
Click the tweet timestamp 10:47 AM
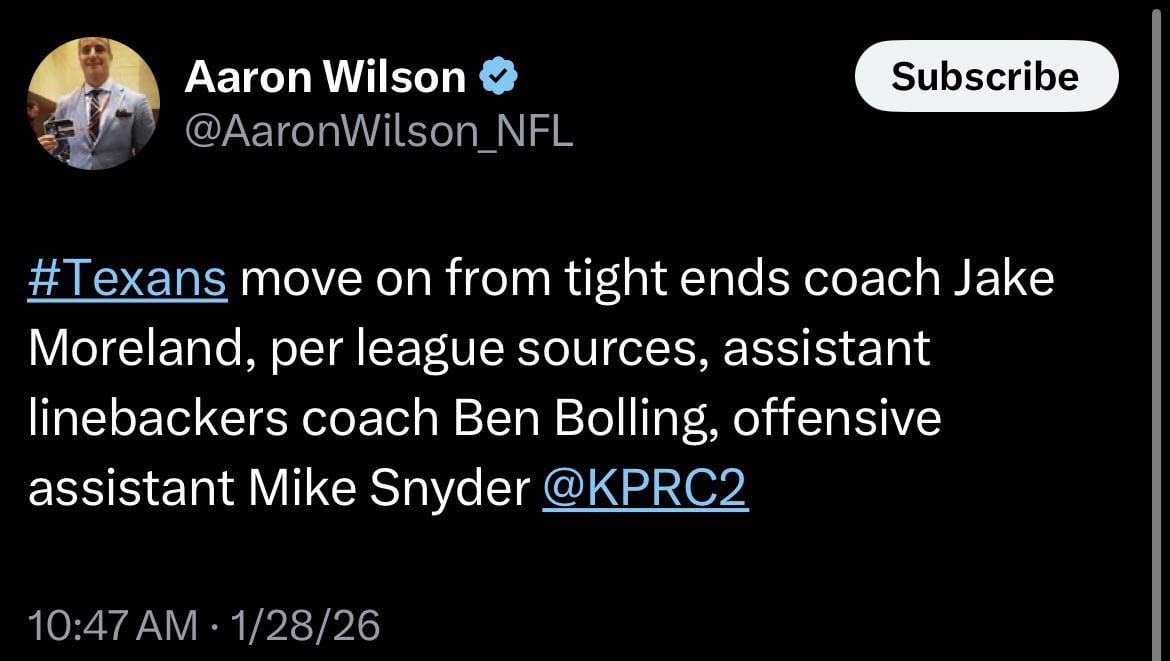point(112,624)
